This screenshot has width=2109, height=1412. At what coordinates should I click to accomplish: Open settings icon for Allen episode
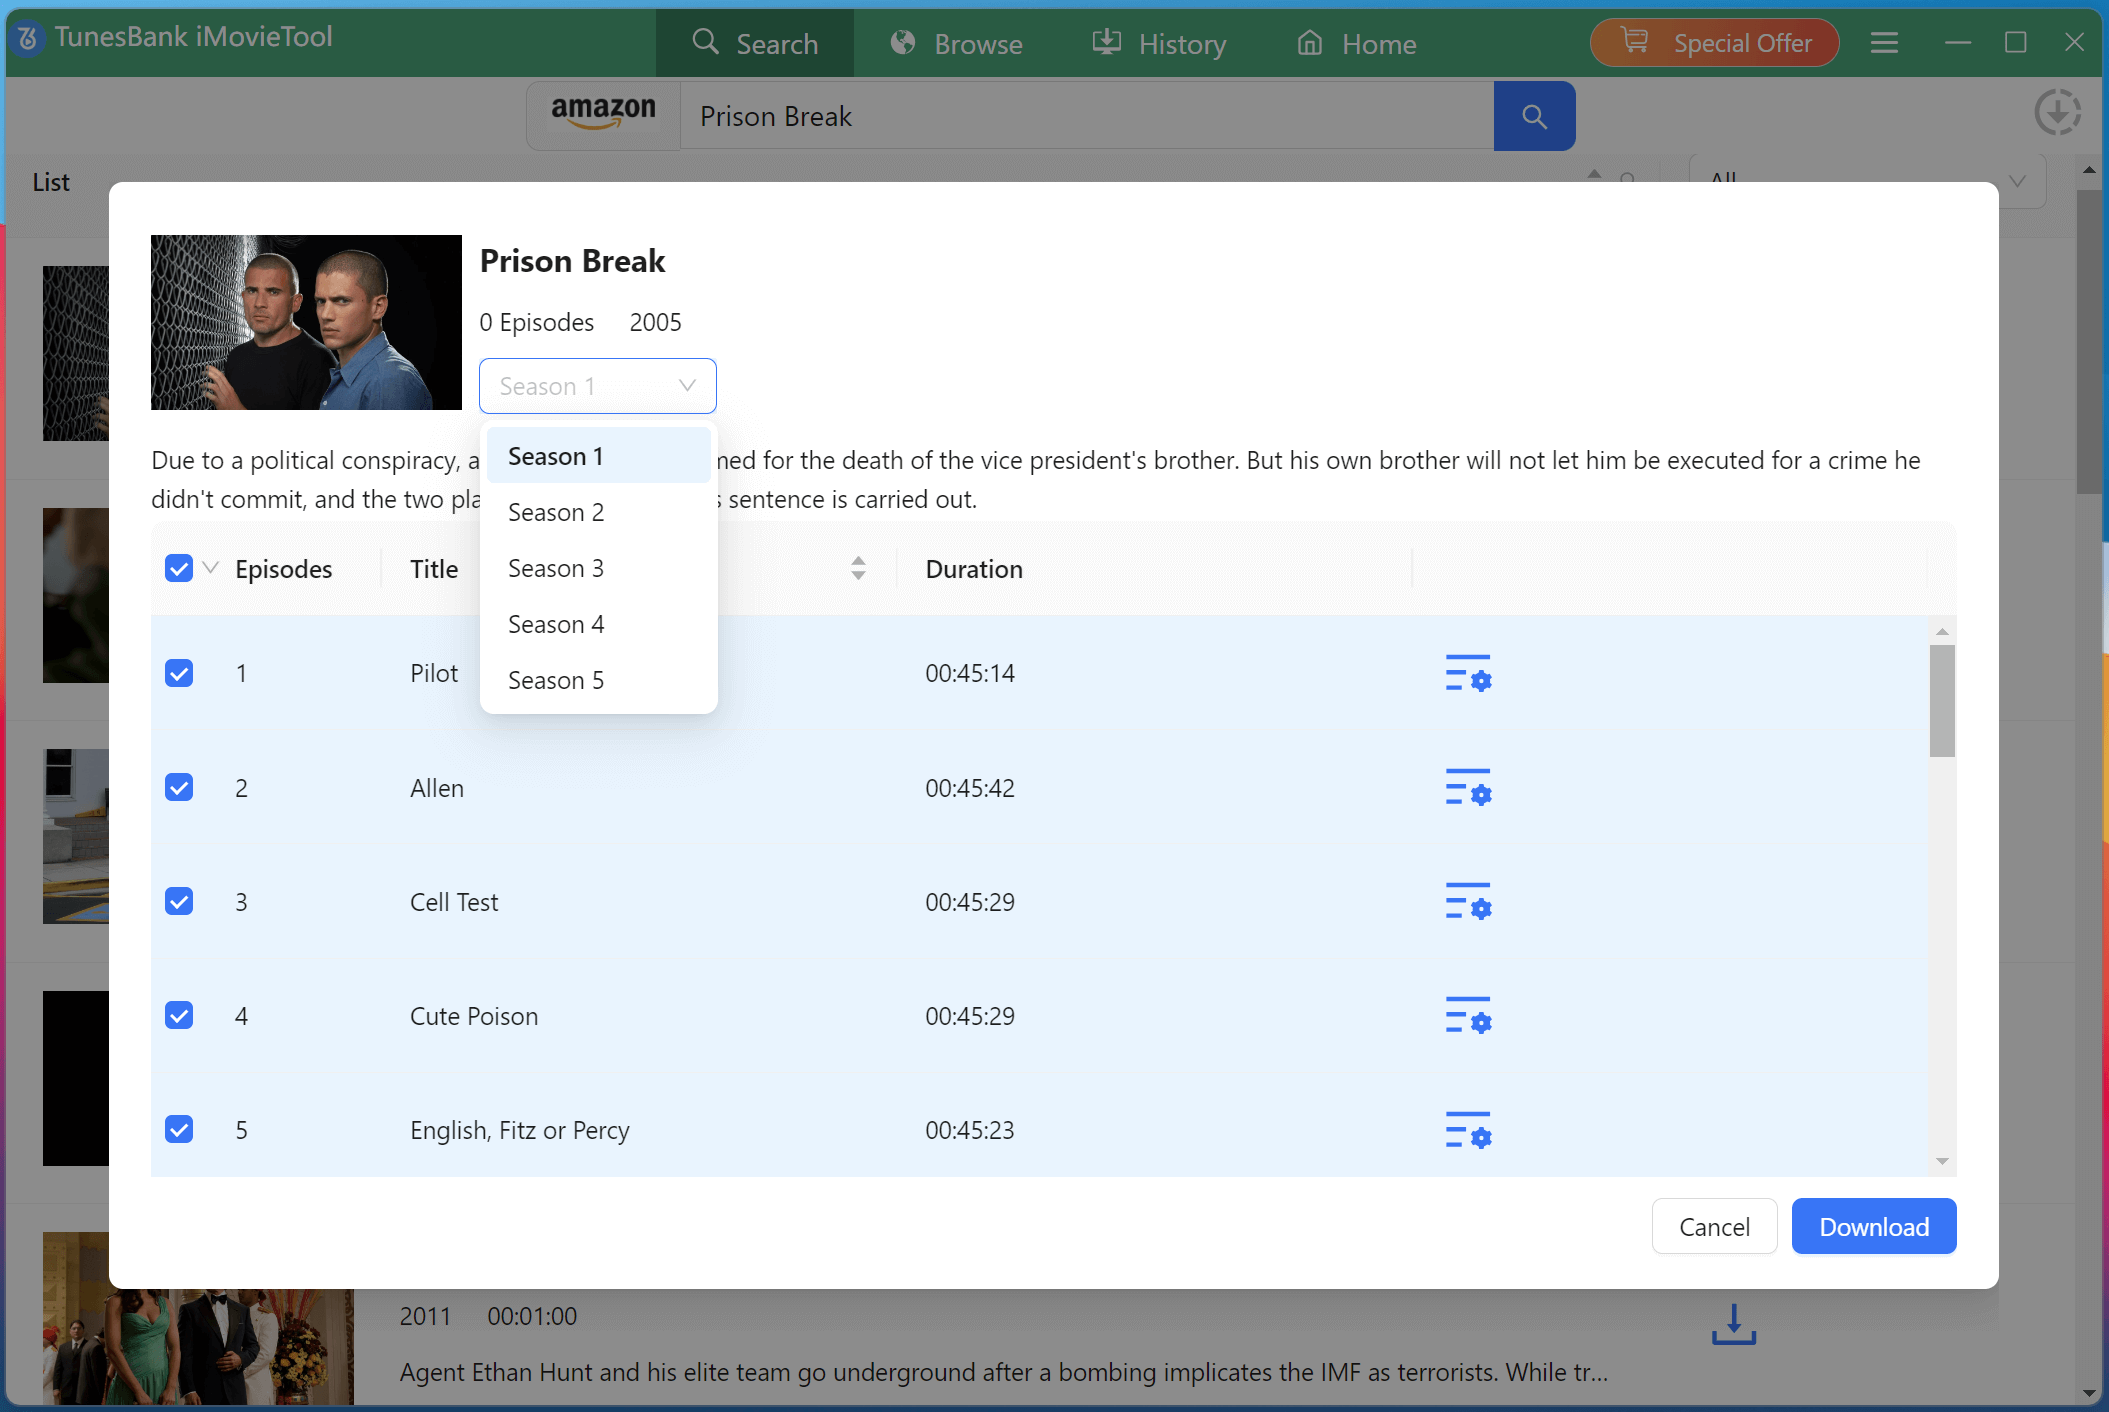[1468, 787]
